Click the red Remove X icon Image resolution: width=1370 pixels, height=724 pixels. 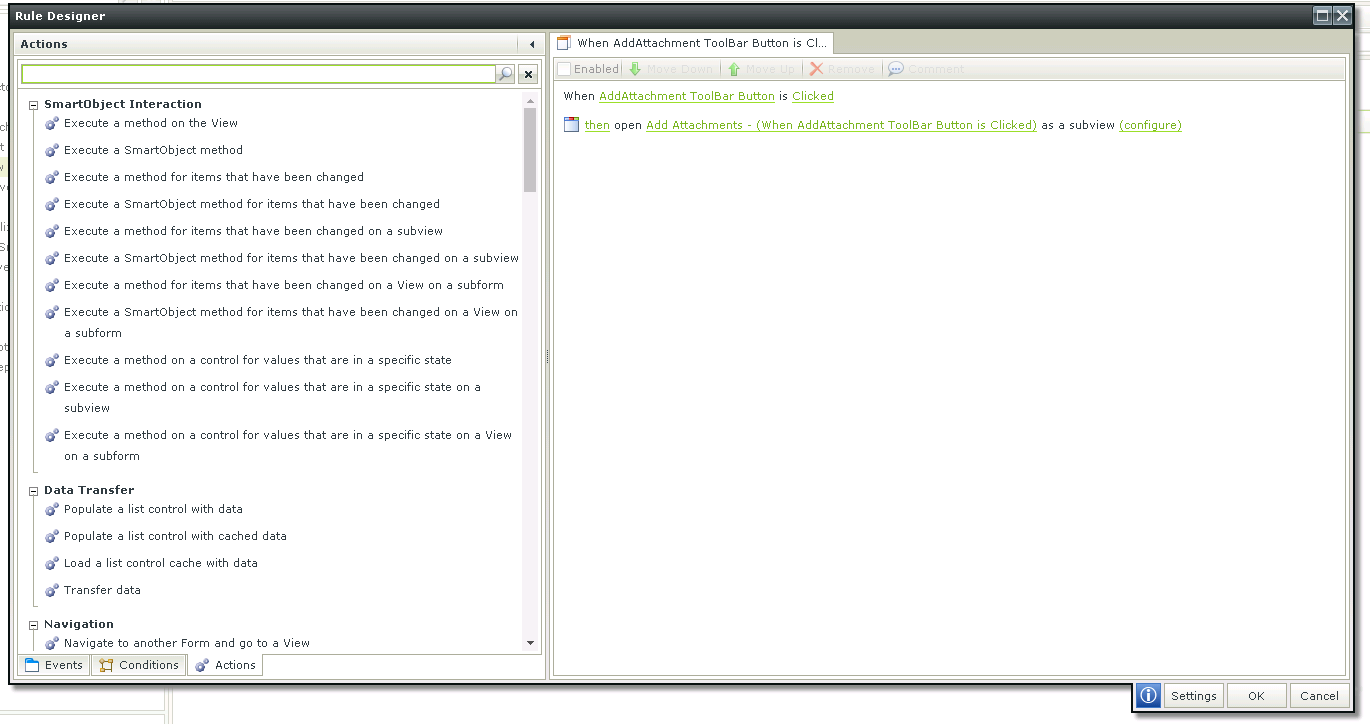pos(816,69)
